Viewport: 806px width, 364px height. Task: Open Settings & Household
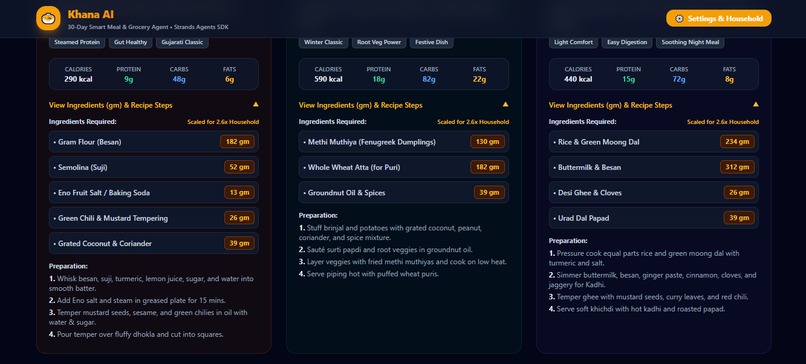point(719,19)
